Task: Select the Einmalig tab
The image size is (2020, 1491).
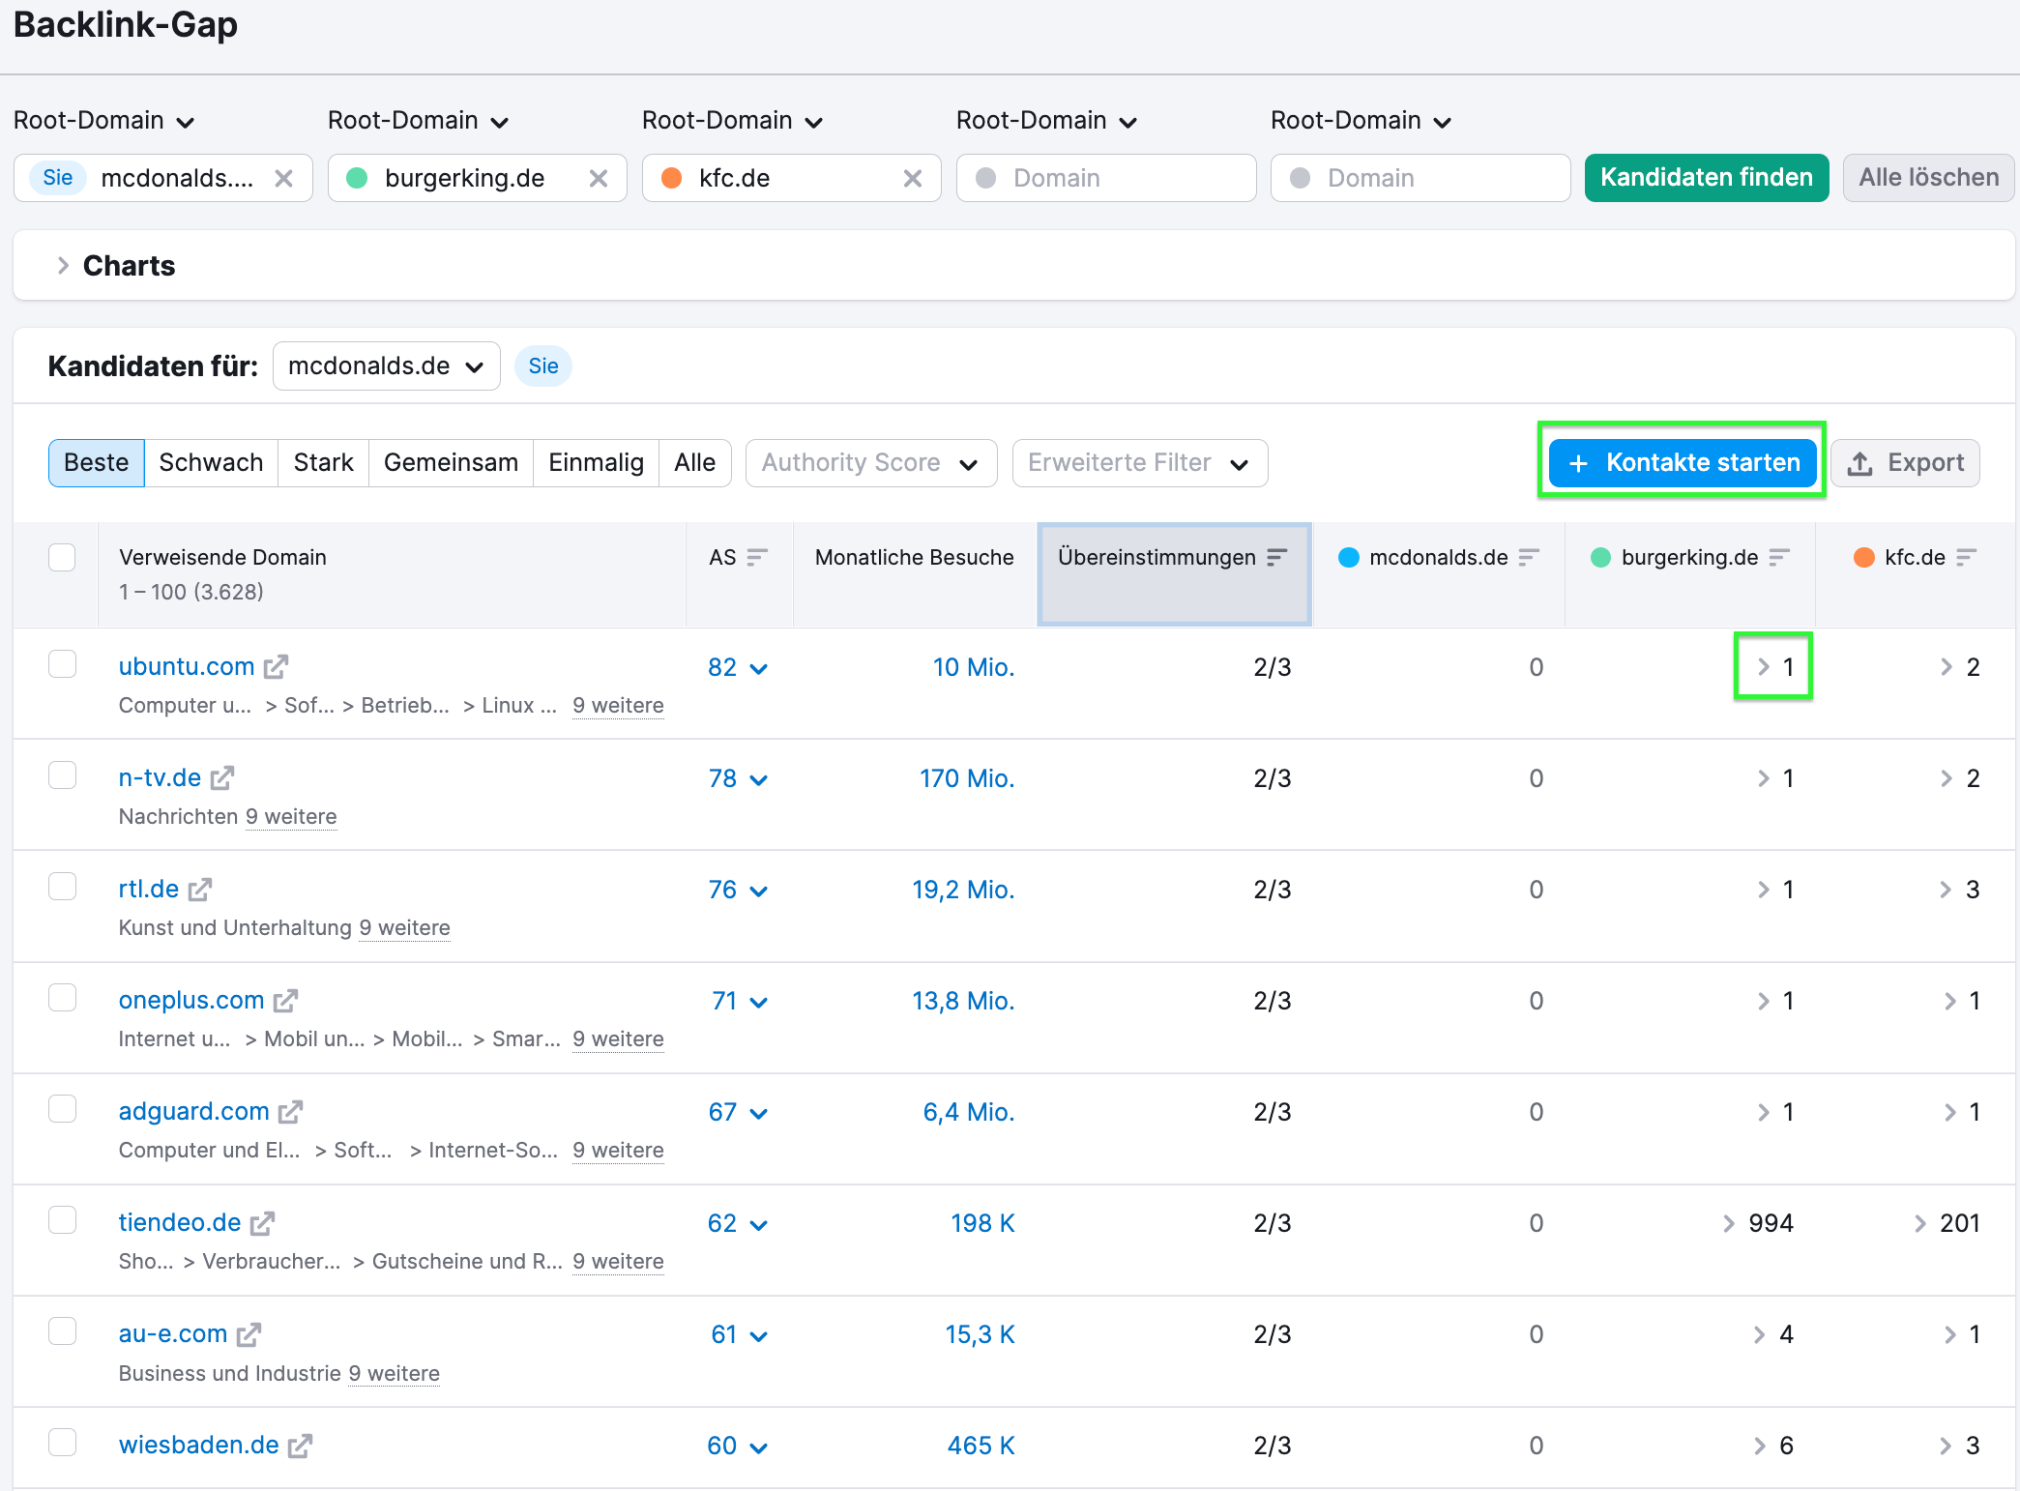Action: (x=596, y=463)
